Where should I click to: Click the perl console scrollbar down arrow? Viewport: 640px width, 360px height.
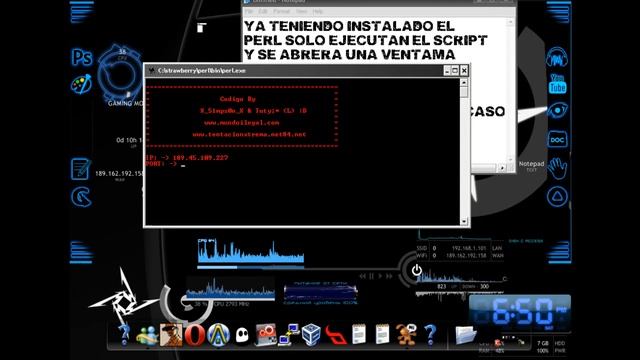(464, 221)
